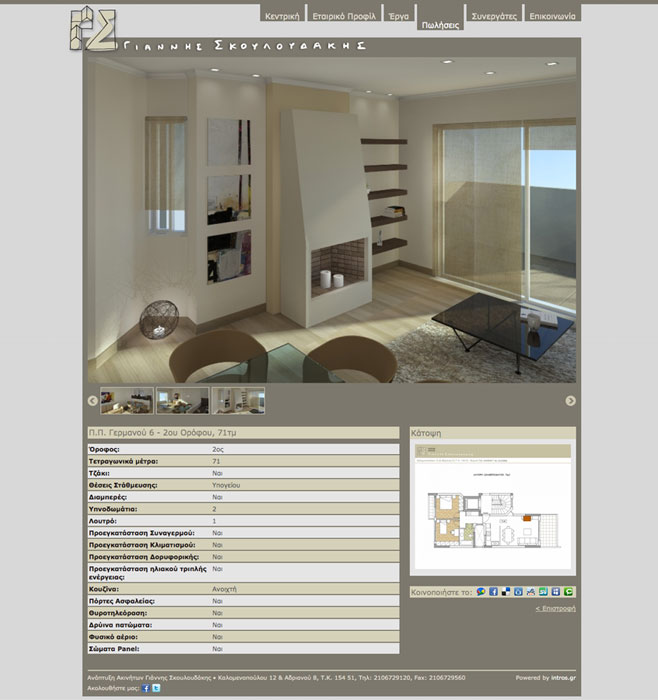Open the Twitter follow icon in footer
658x700 pixels.
click(x=156, y=688)
